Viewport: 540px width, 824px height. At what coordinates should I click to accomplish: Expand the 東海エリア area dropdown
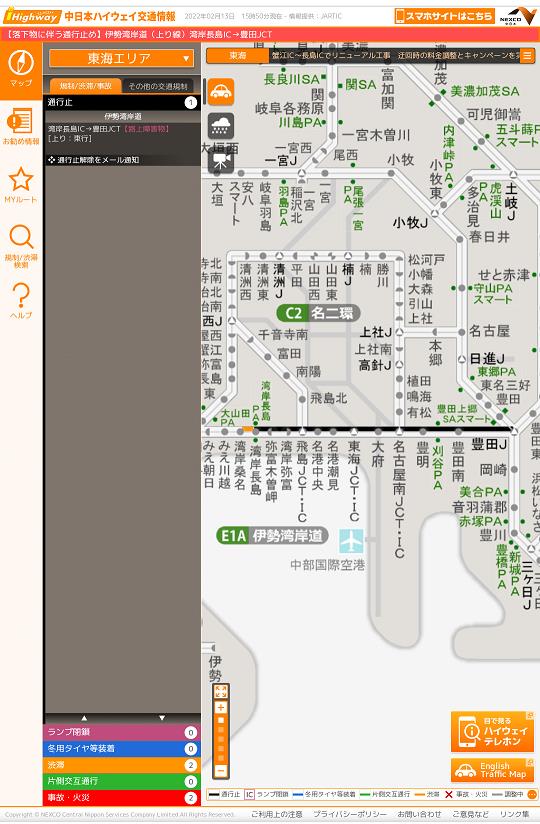[x=122, y=58]
